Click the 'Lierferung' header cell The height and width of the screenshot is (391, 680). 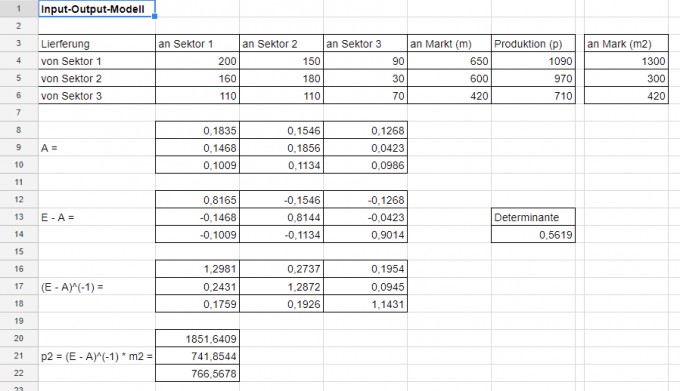coord(97,43)
